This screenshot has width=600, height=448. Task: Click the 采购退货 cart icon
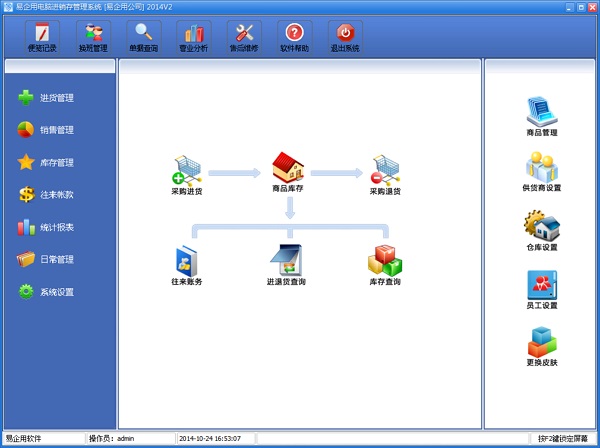point(385,169)
